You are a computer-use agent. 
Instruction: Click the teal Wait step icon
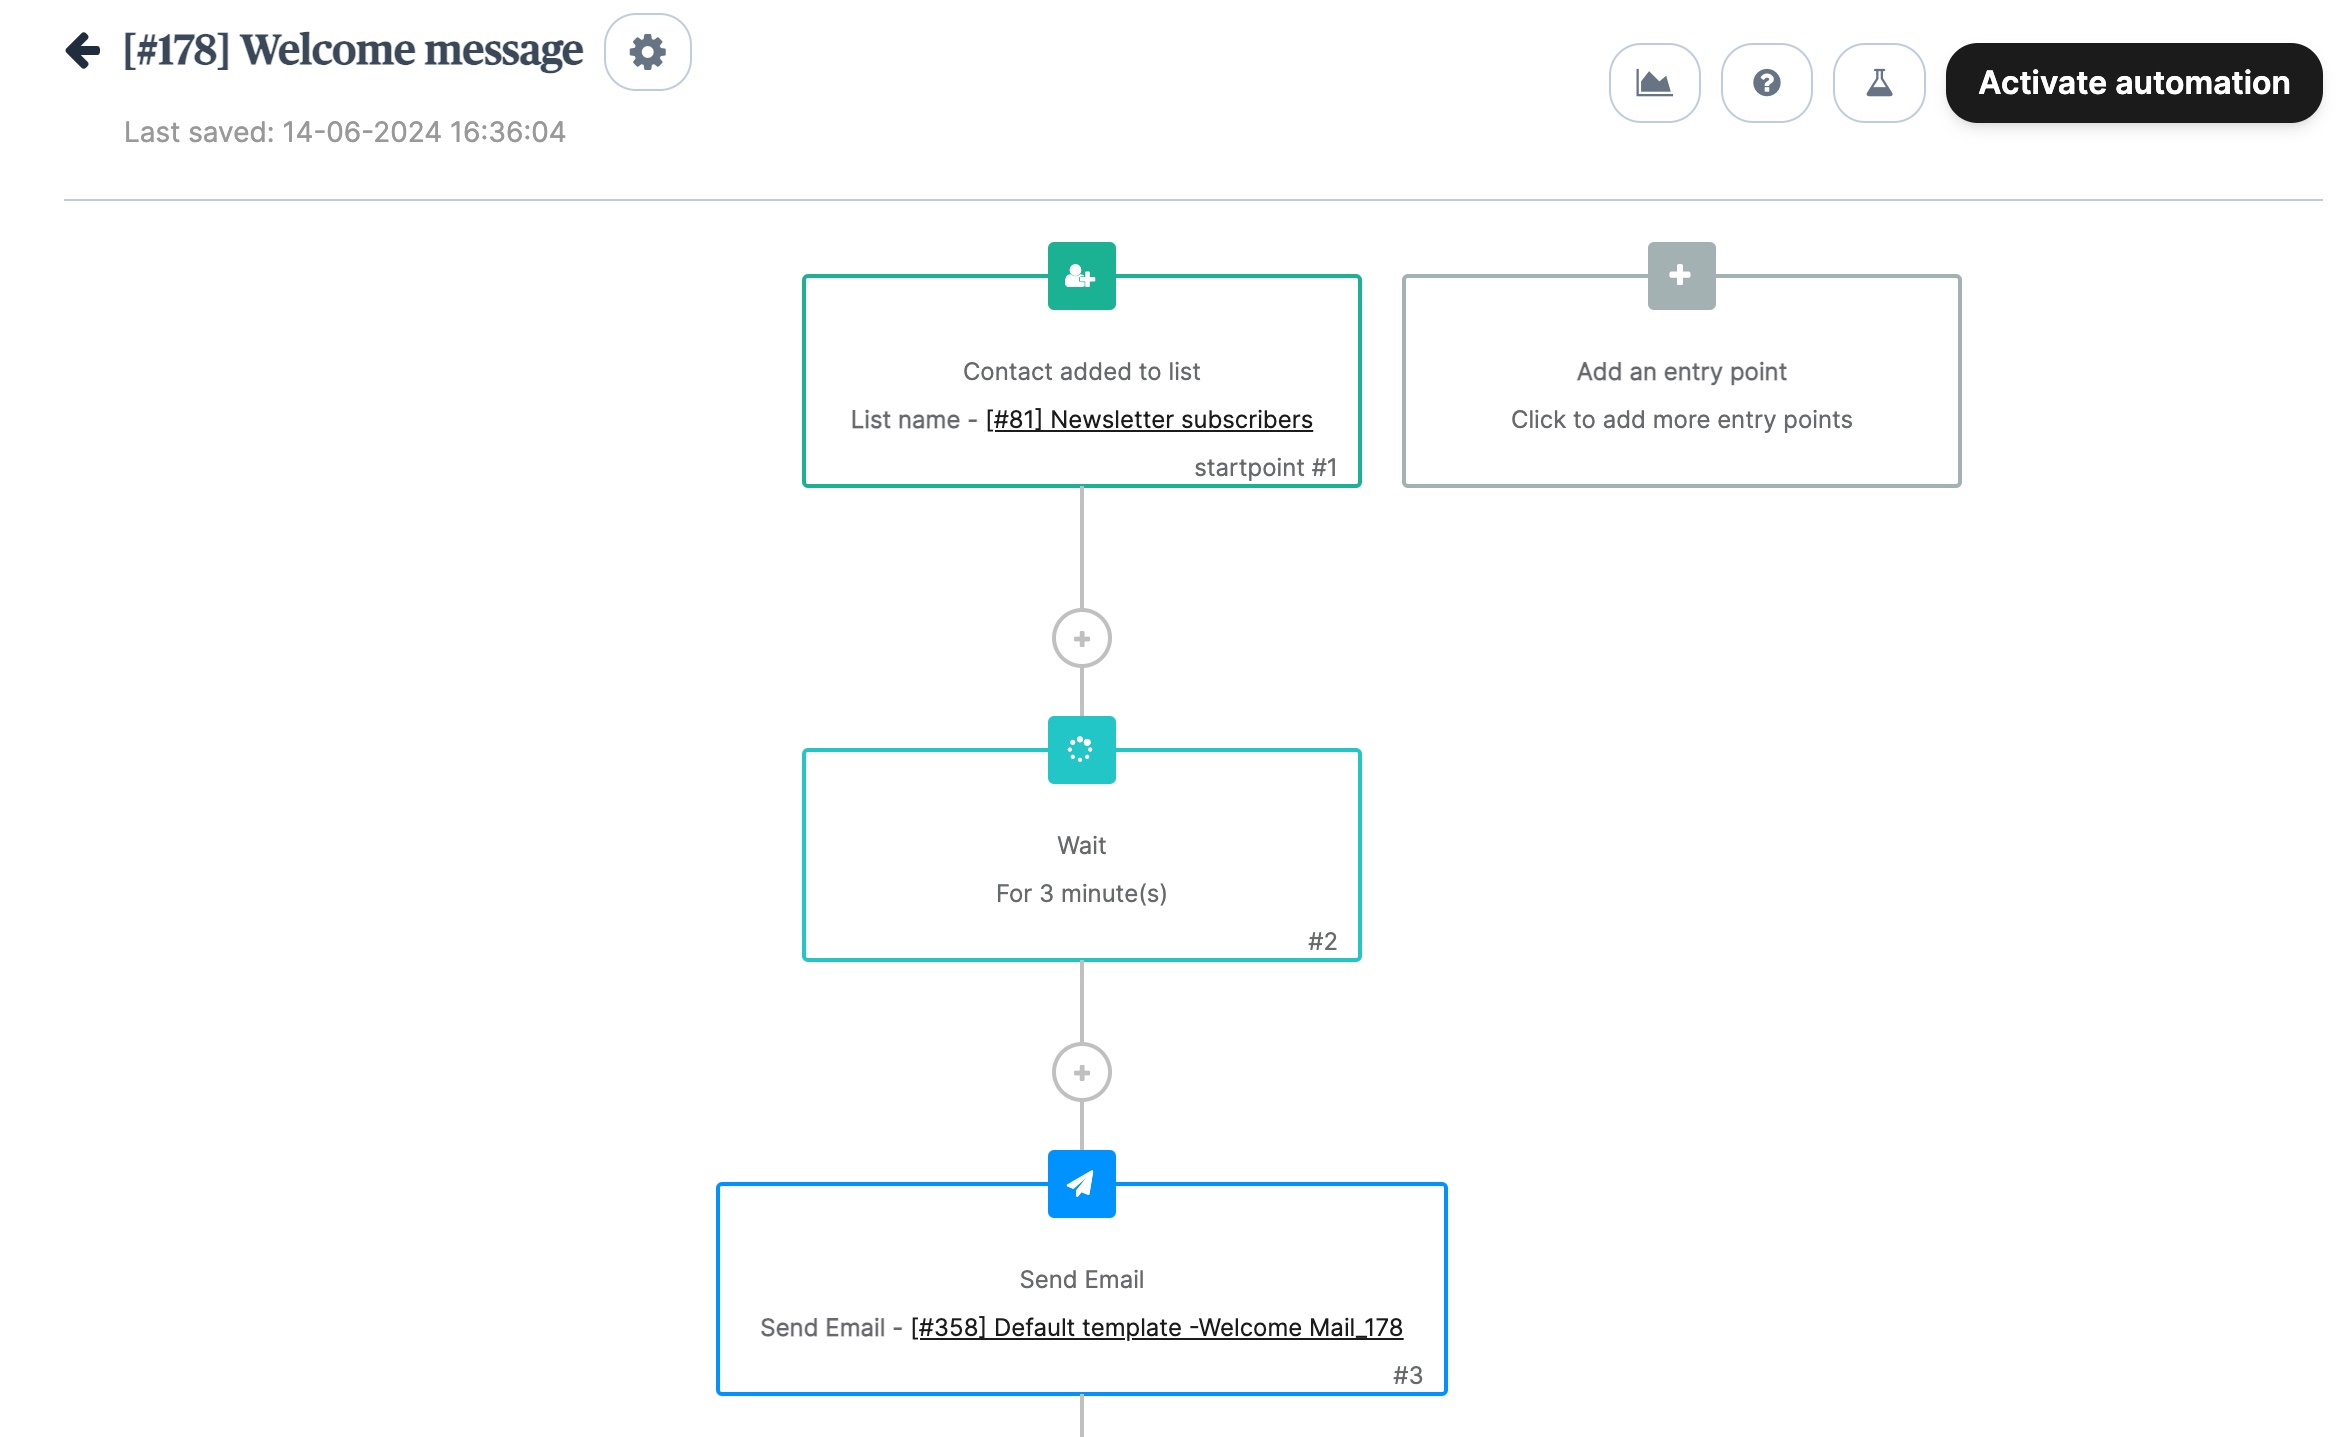click(1081, 750)
